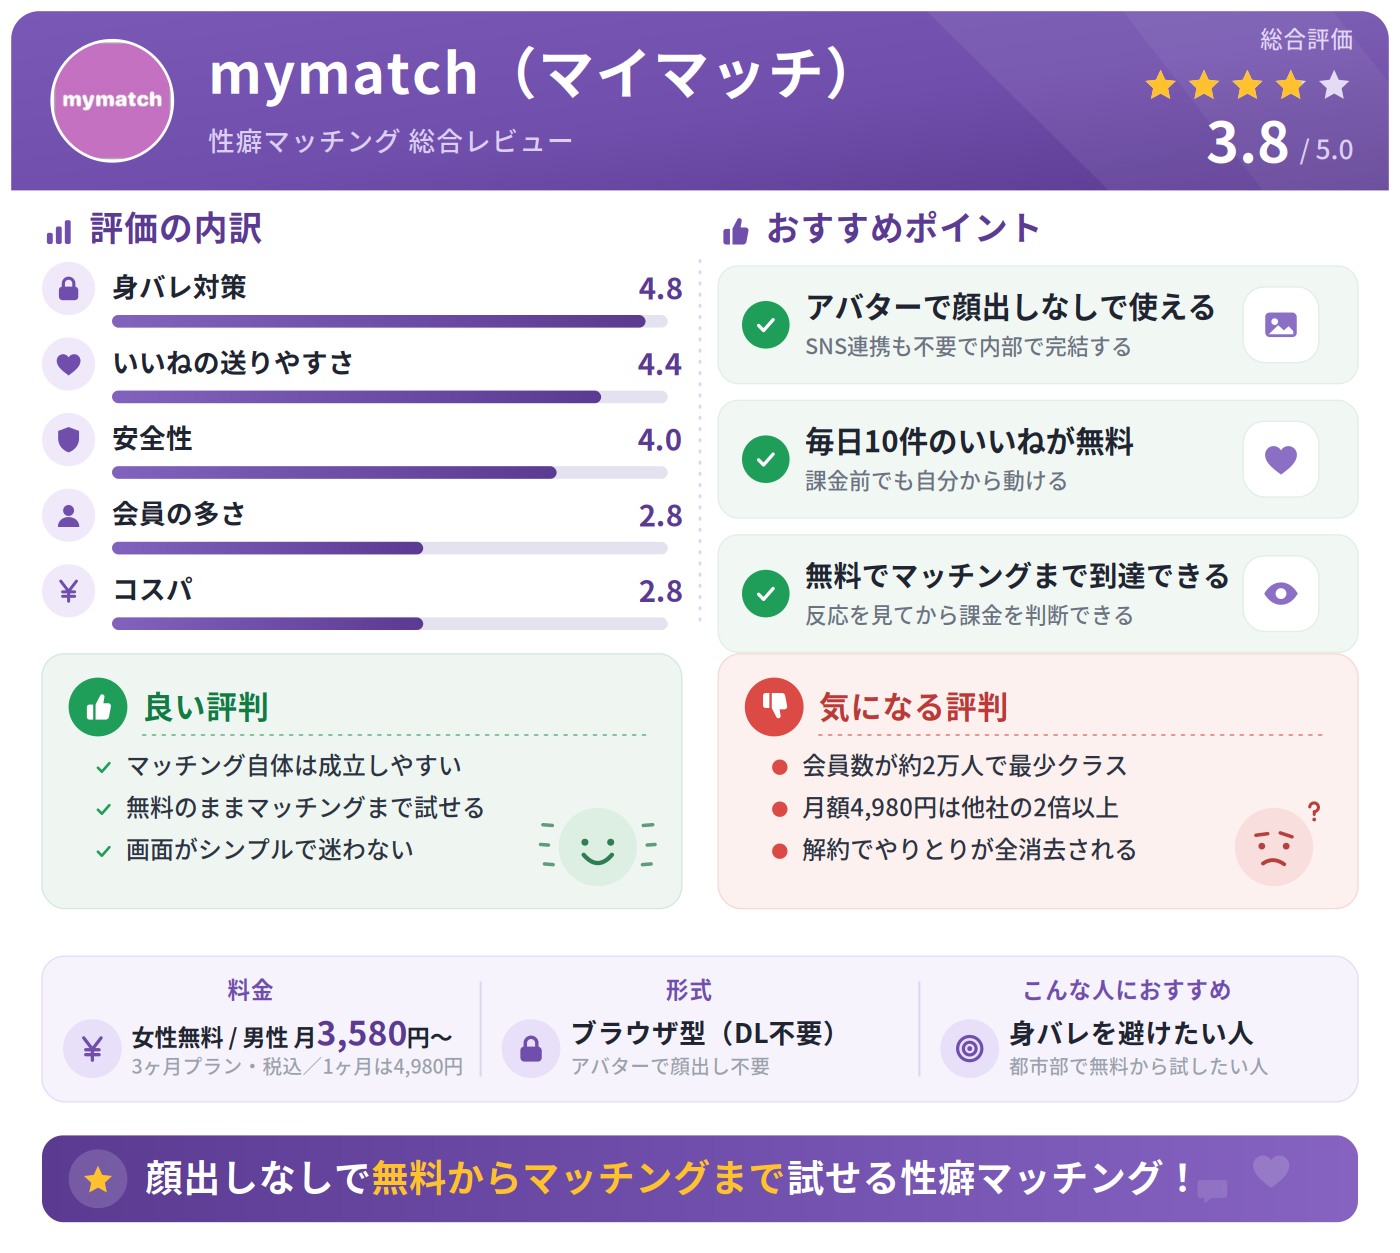Click the image icon in the アバター card
This screenshot has width=1400, height=1253.
1281,325
